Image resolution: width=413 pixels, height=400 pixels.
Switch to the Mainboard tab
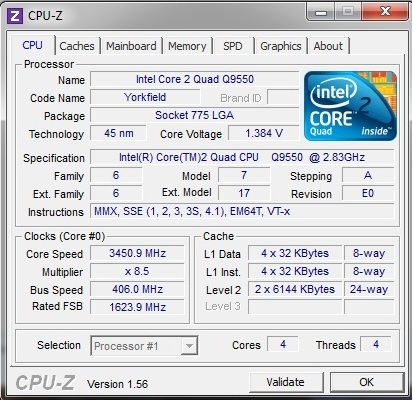pyautogui.click(x=131, y=46)
